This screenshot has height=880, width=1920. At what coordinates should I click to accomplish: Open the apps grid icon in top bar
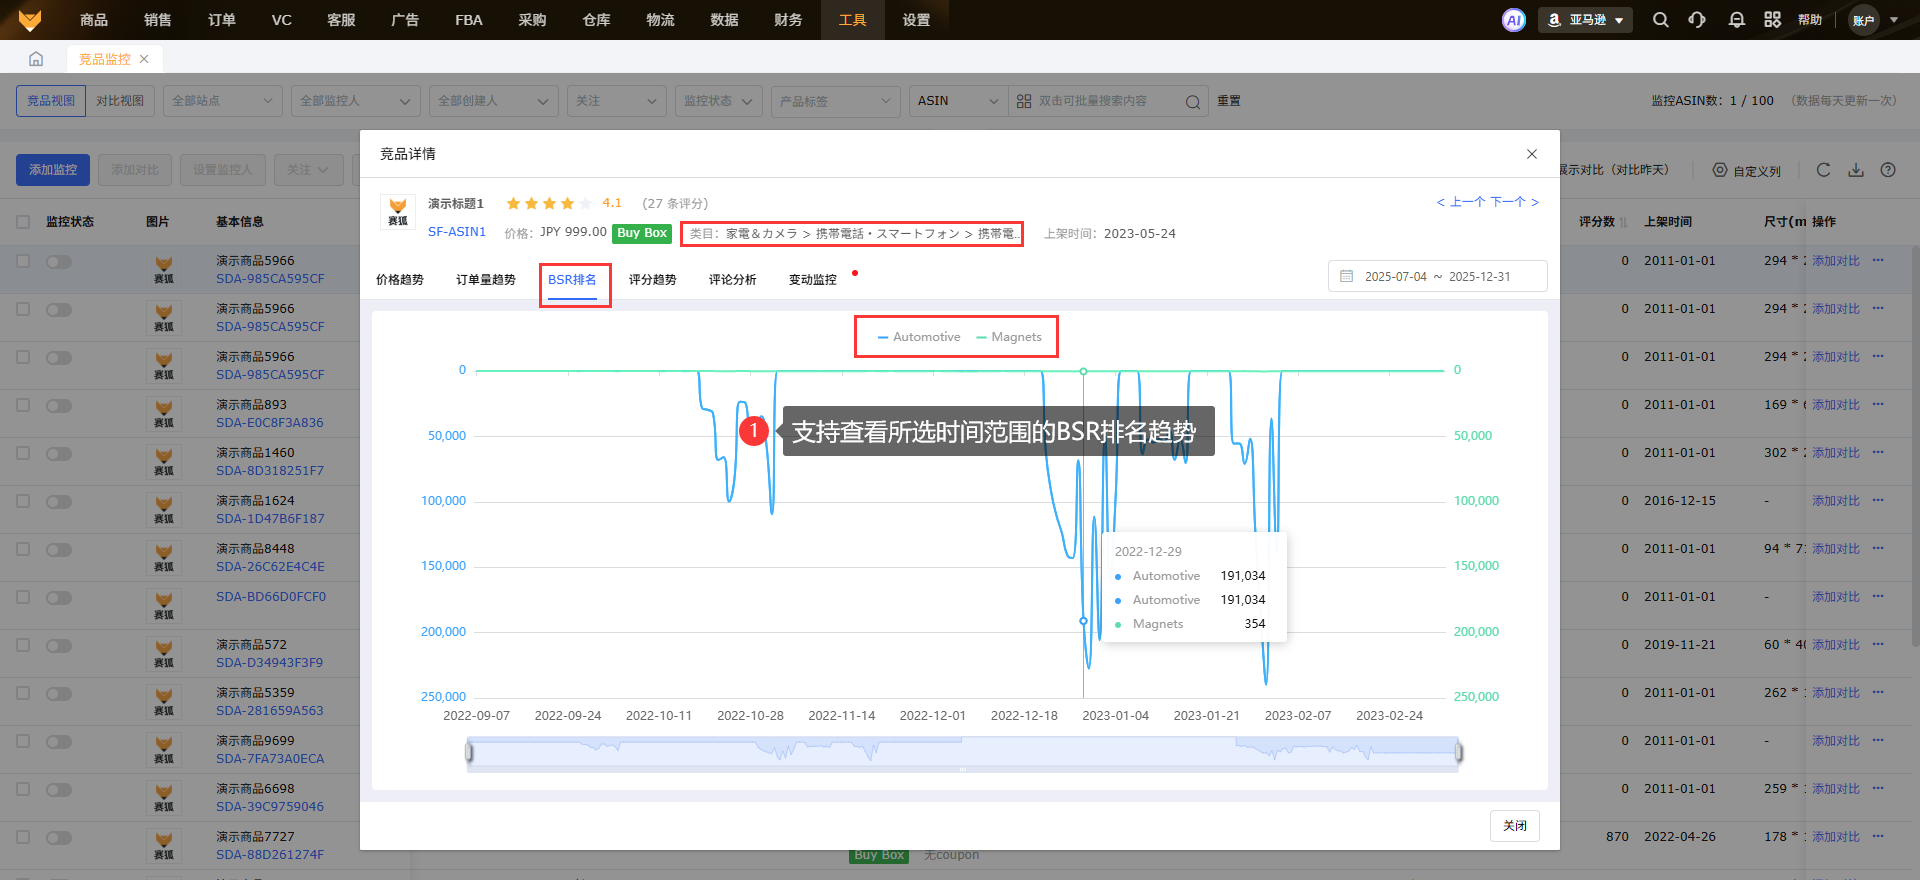click(x=1773, y=20)
